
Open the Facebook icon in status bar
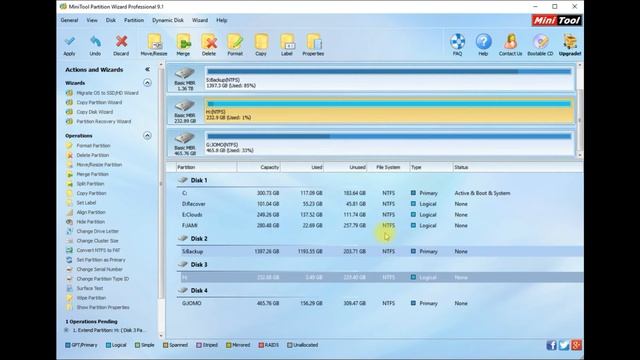(551, 345)
